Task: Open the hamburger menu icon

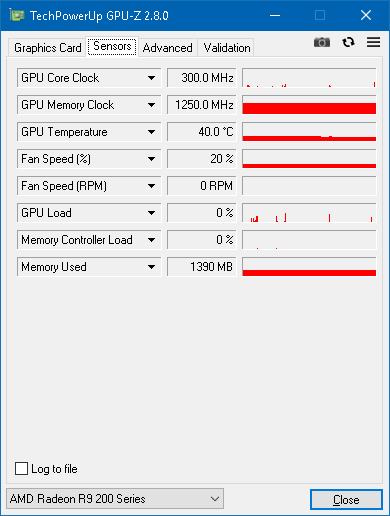Action: click(x=373, y=42)
